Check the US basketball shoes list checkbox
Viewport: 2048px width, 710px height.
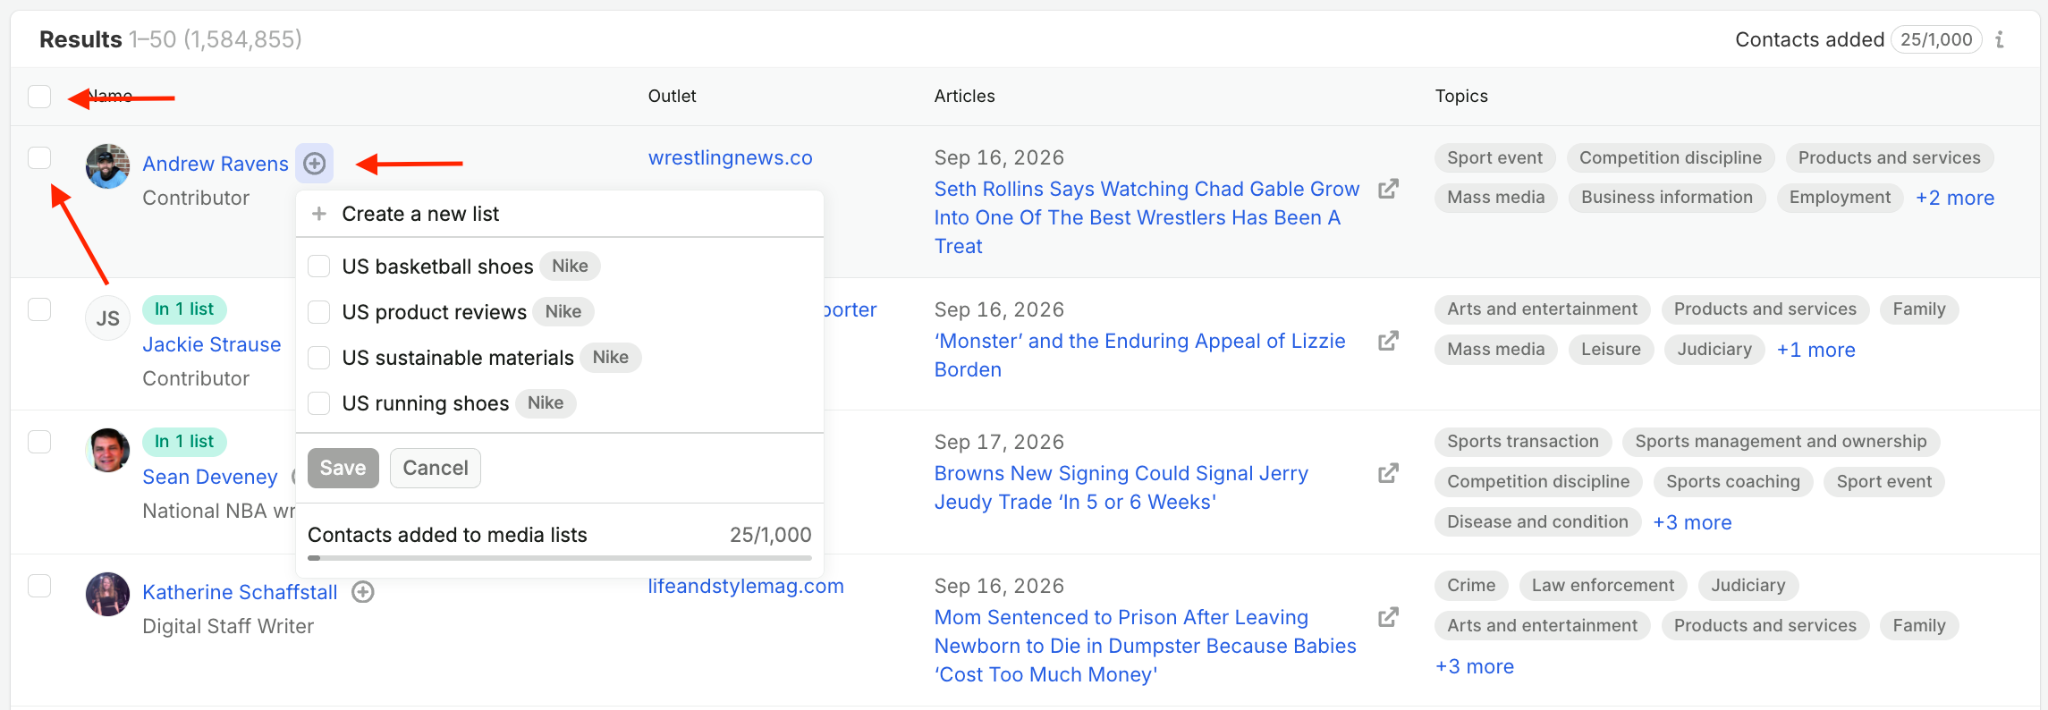tap(319, 266)
